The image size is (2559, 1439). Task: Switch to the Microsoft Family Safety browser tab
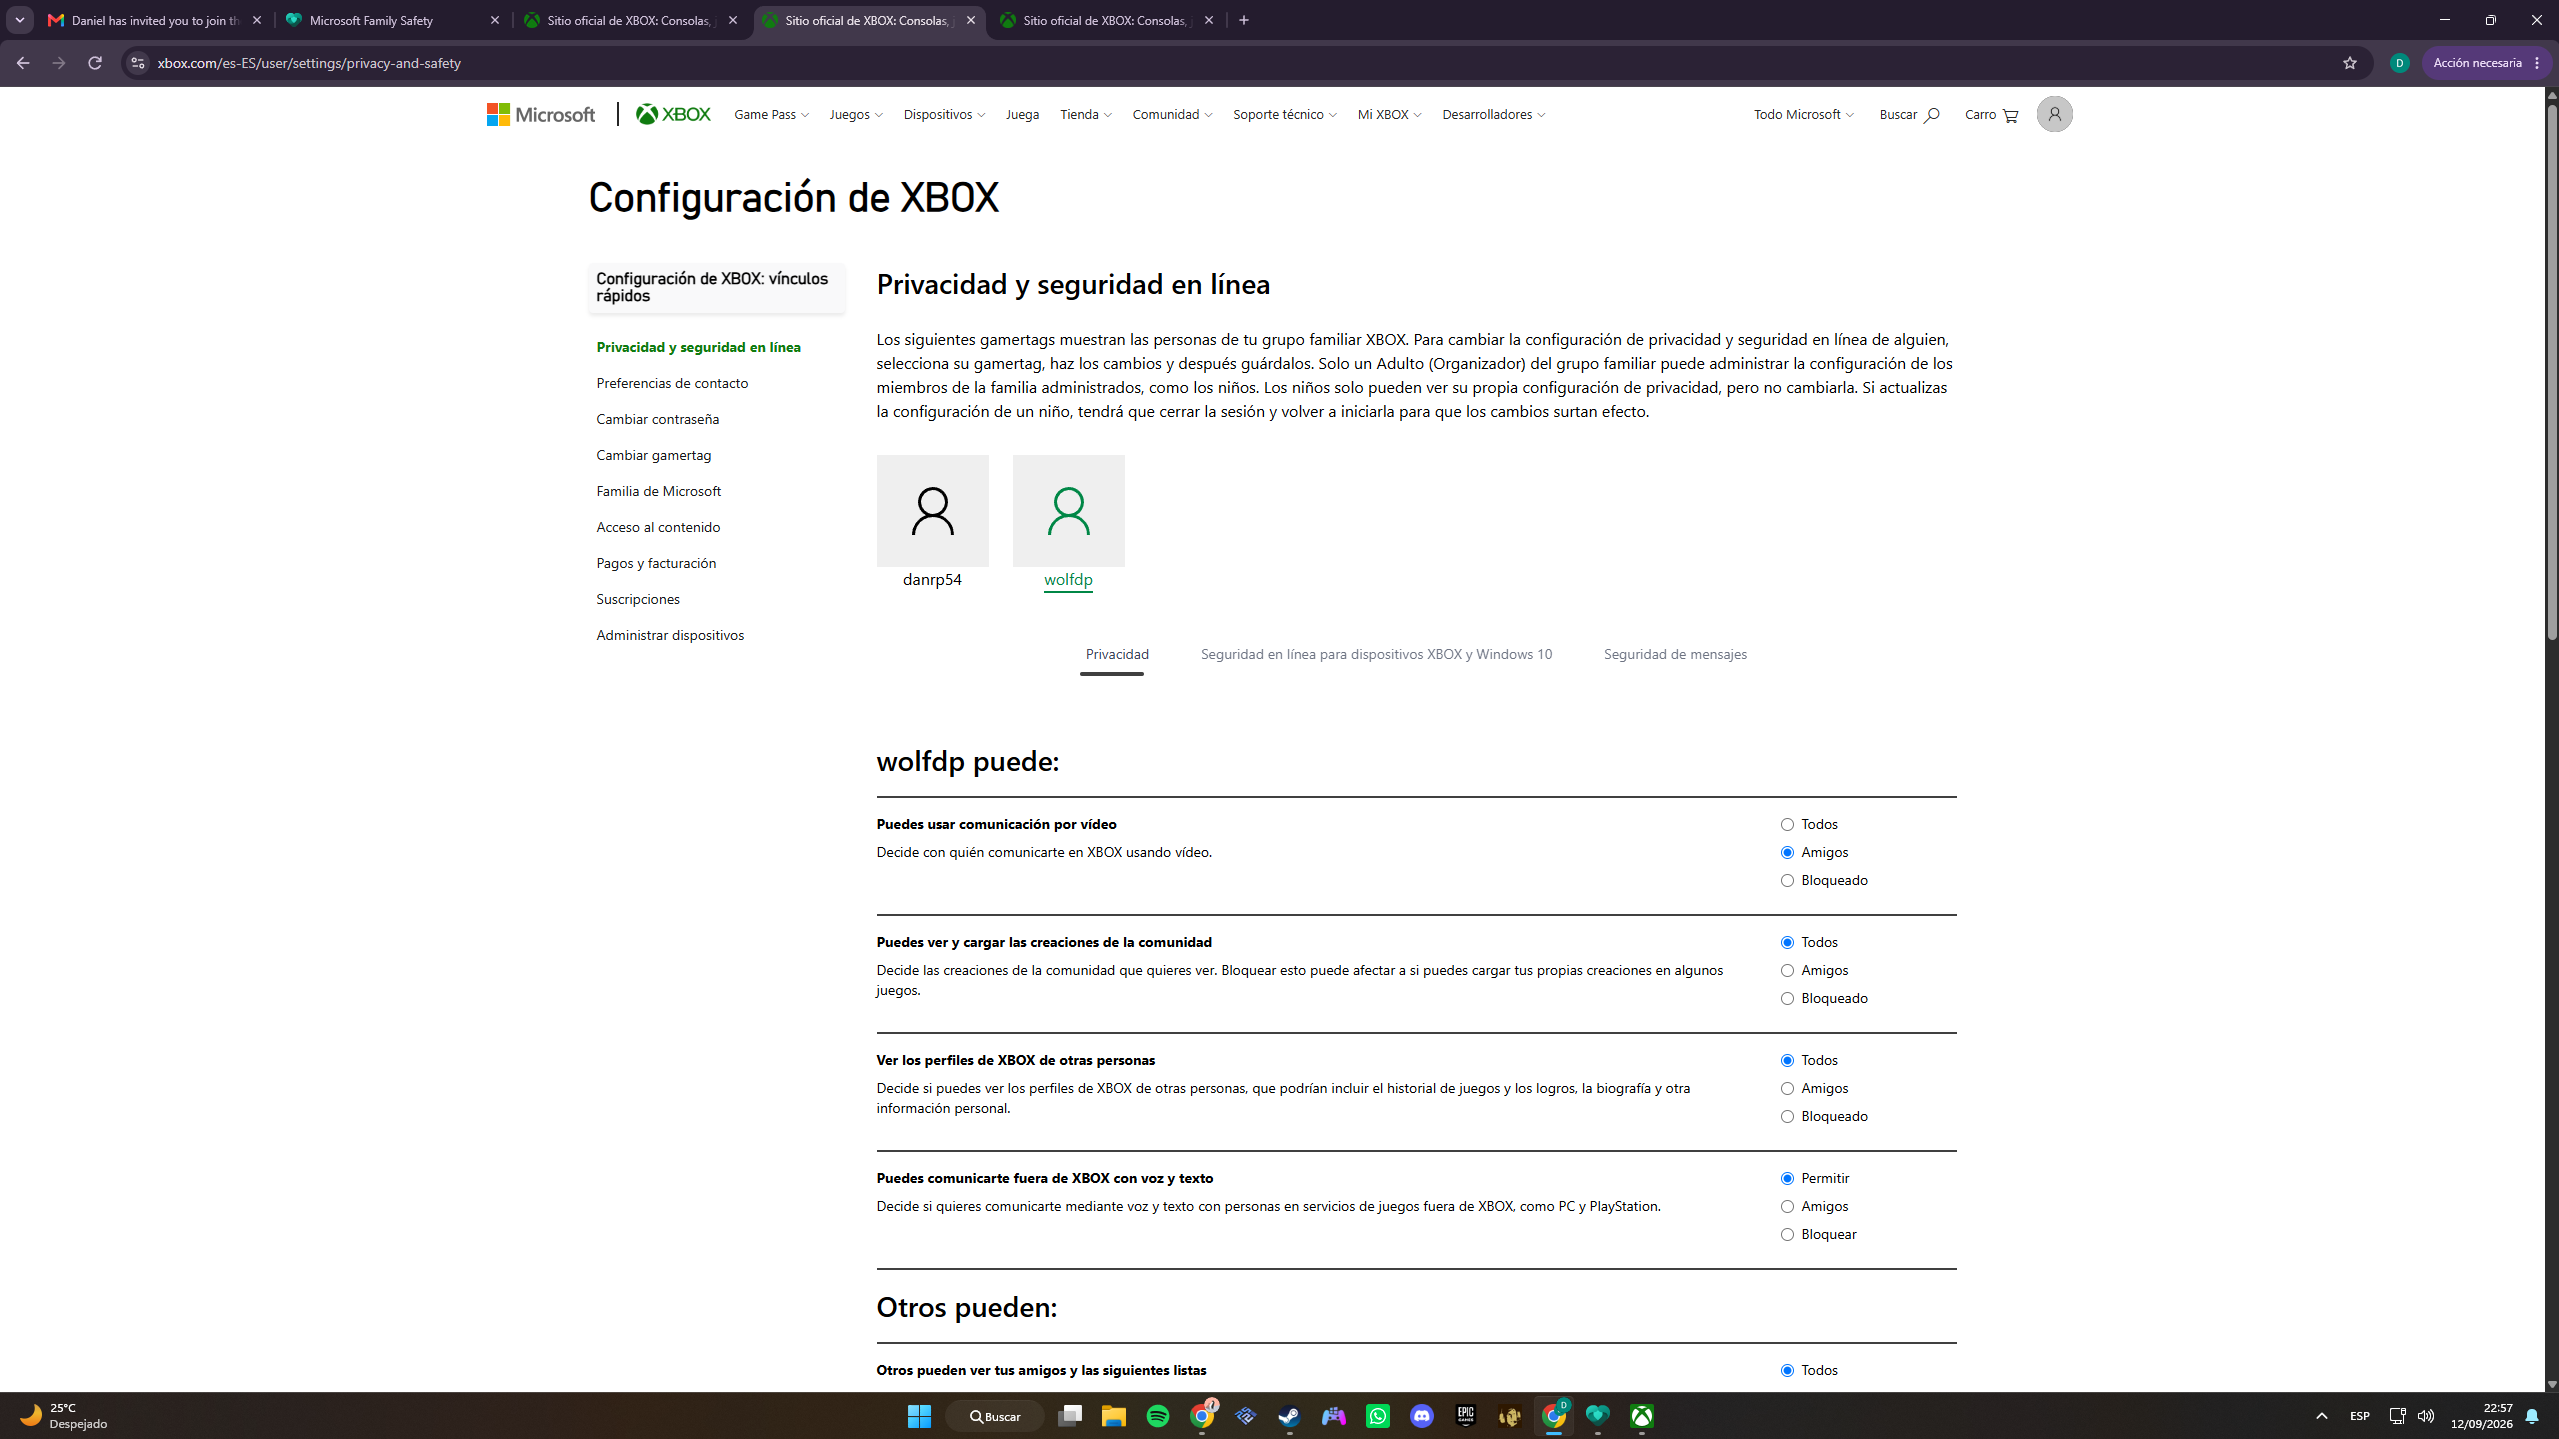[393, 20]
